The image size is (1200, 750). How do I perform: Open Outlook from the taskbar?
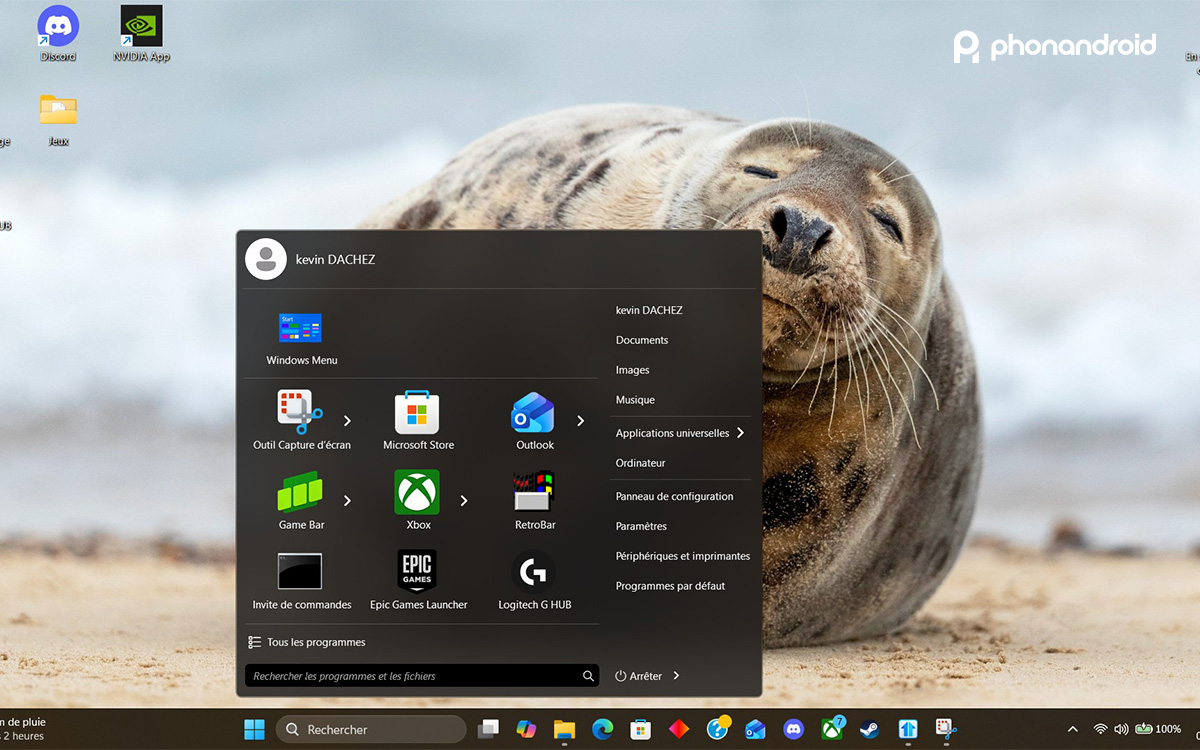[x=755, y=729]
